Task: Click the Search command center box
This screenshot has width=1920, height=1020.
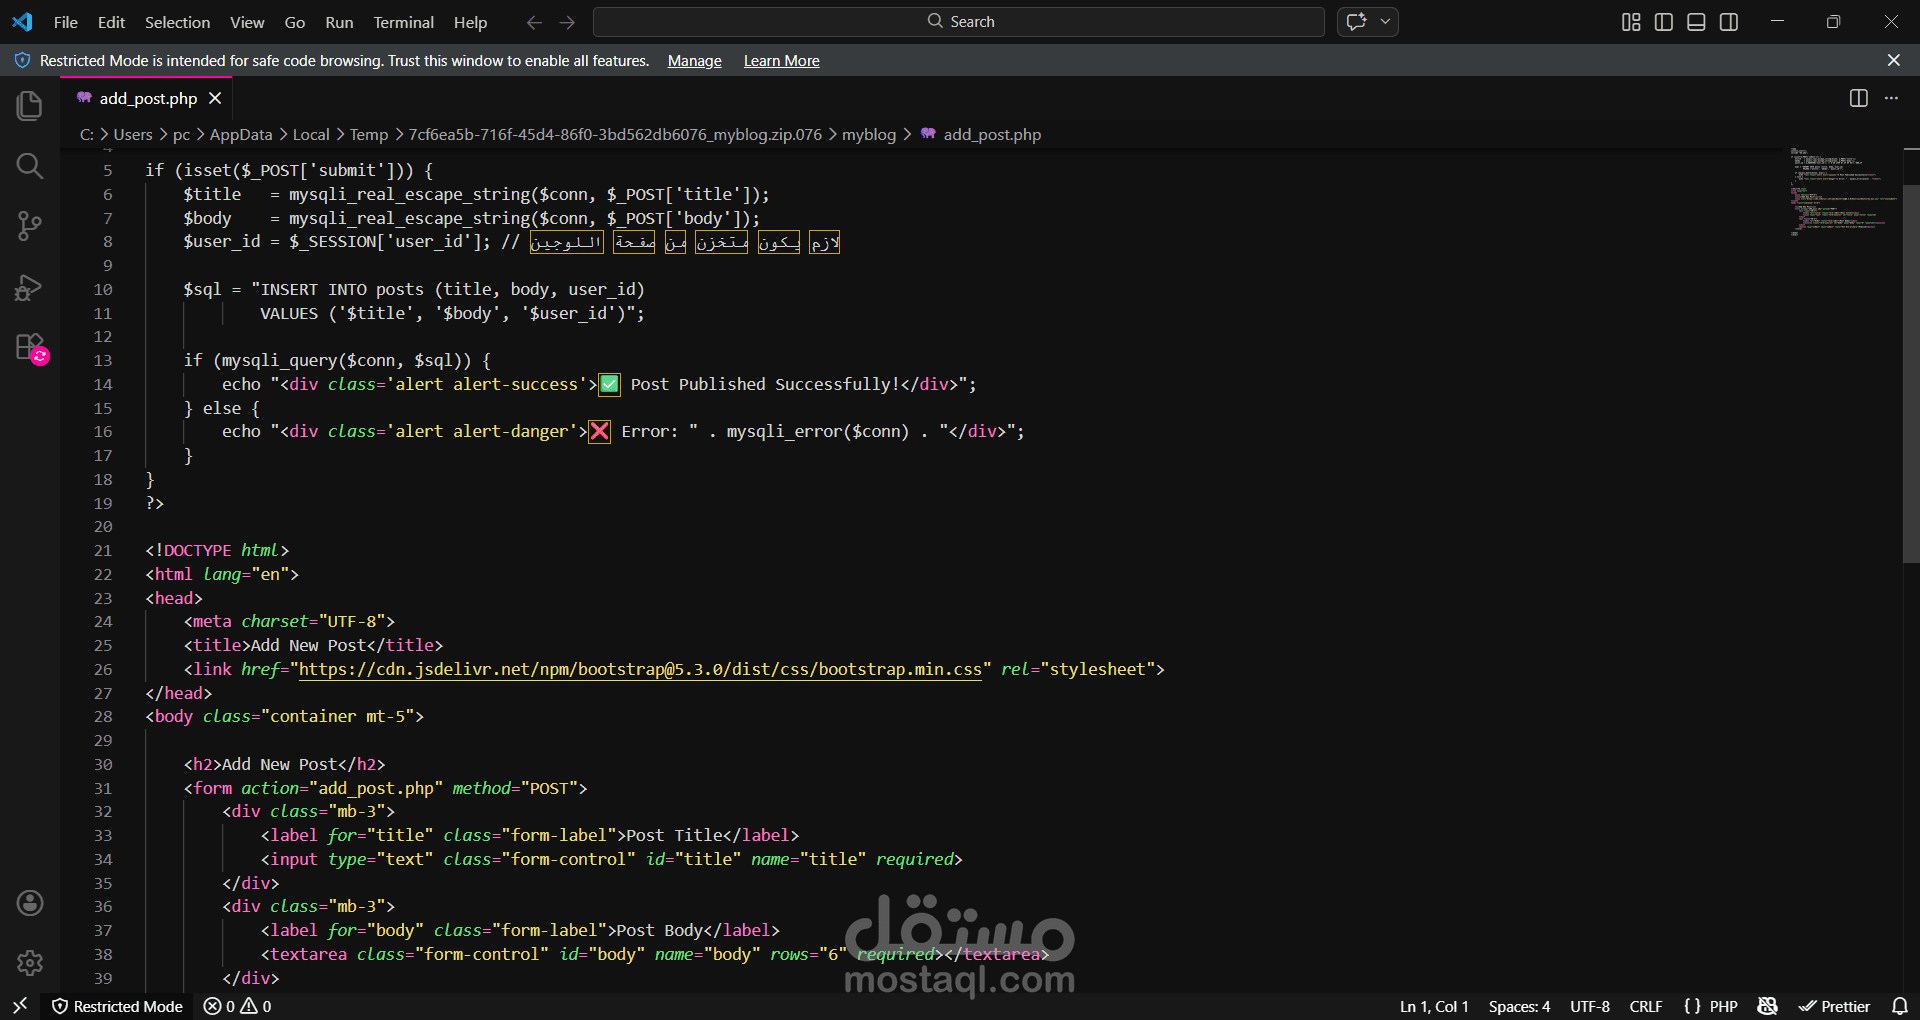Action: [958, 22]
